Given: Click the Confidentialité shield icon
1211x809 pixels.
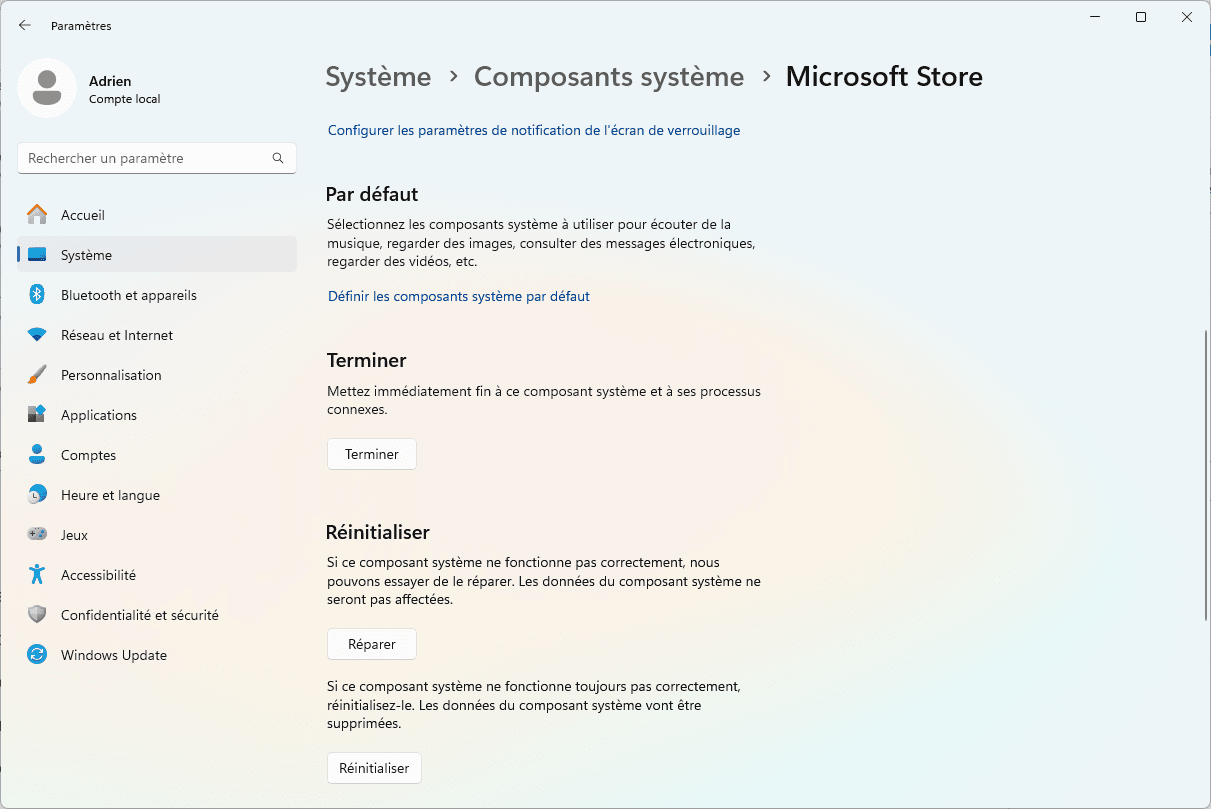Looking at the screenshot, I should point(37,615).
